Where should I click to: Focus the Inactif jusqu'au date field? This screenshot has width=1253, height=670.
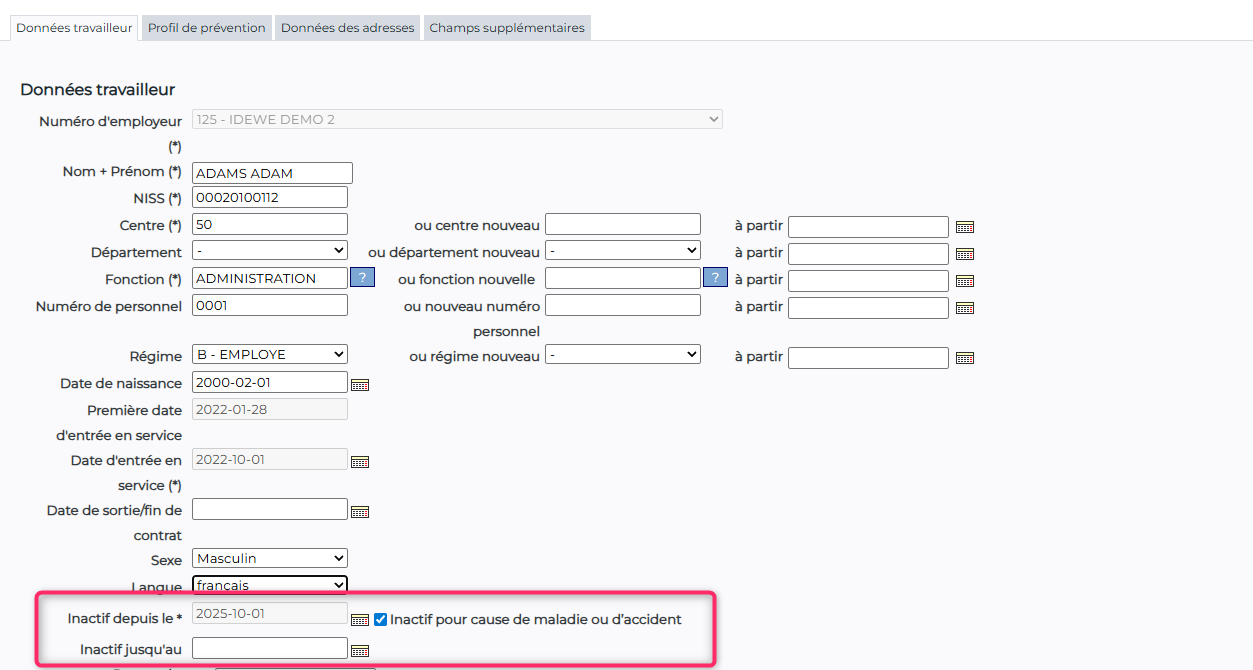click(270, 649)
